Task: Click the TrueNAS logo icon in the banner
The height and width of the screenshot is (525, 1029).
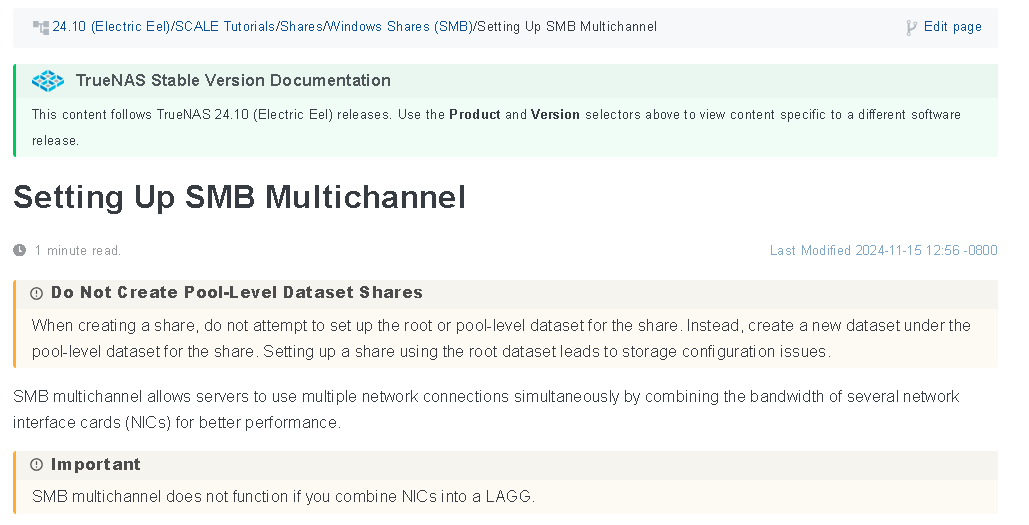Action: pos(48,81)
